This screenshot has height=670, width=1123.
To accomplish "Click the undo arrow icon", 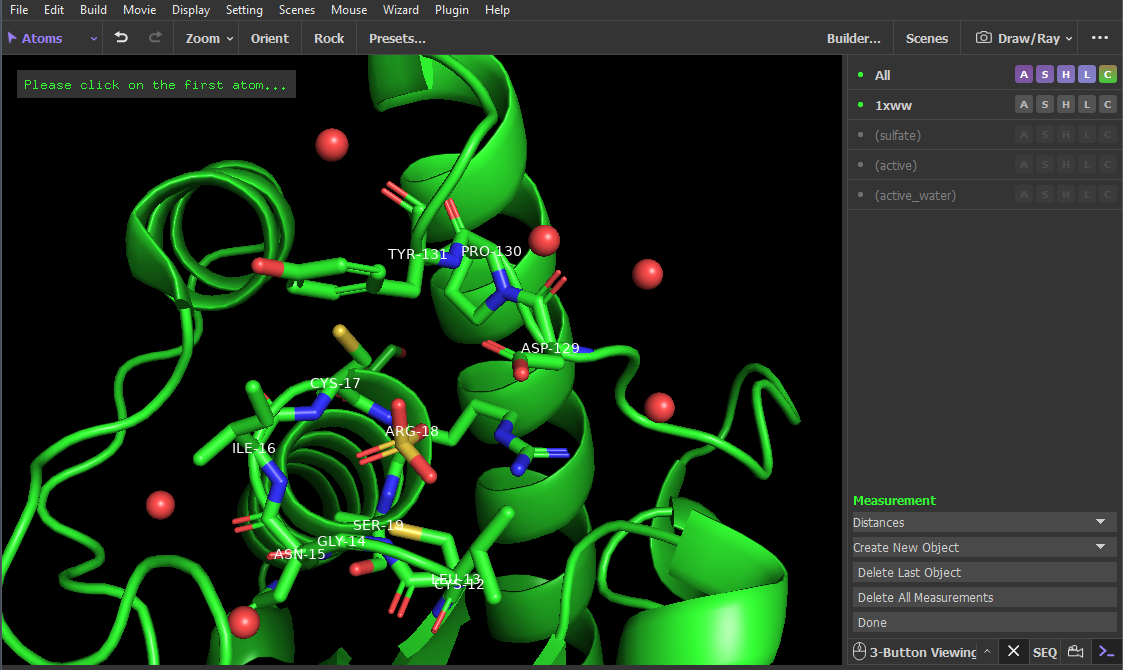I will 121,38.
